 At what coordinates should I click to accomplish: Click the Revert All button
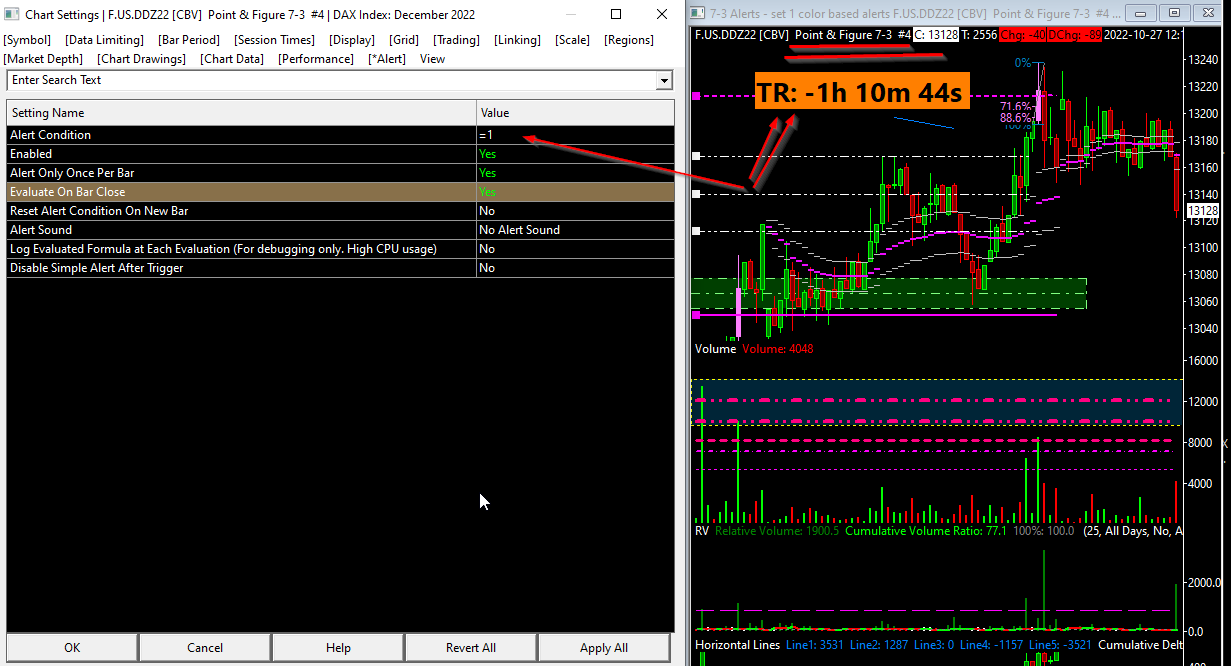click(x=471, y=648)
